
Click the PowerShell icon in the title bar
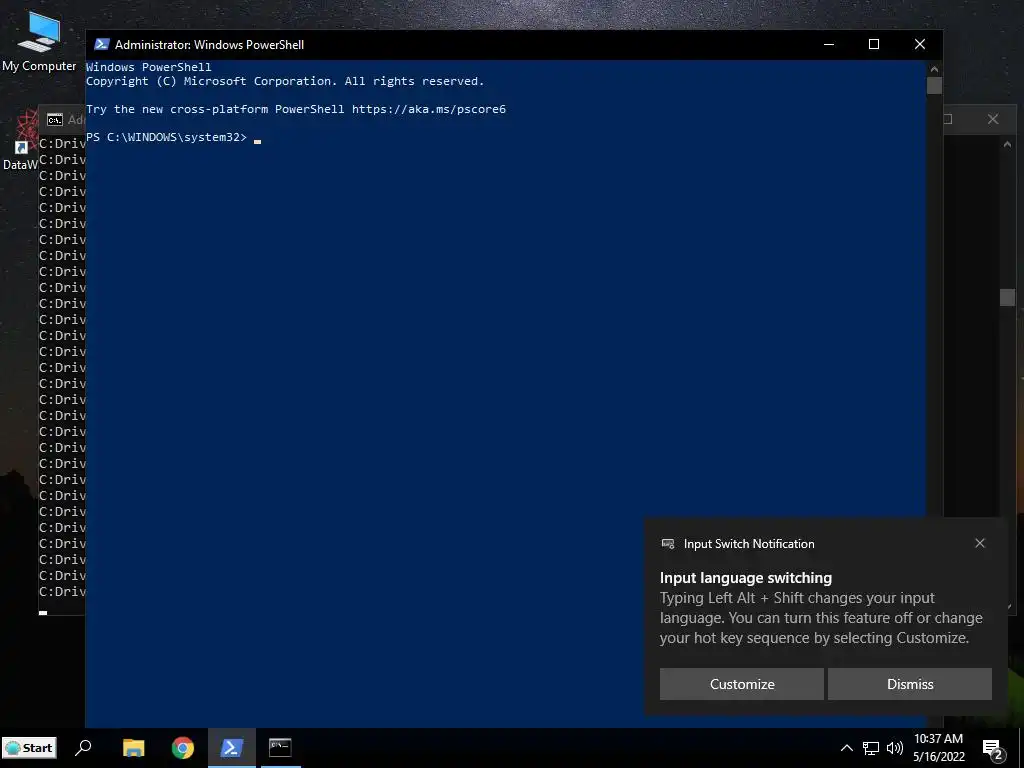click(101, 44)
